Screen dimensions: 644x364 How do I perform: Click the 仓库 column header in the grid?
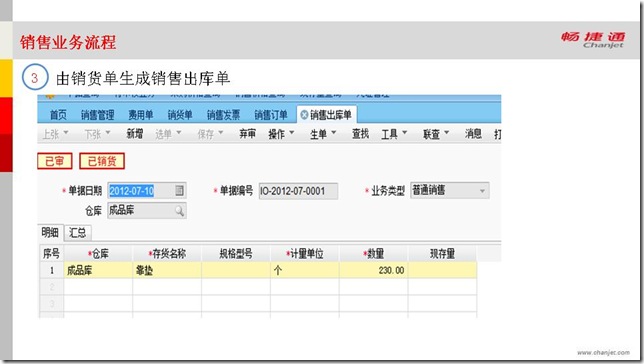coord(98,254)
